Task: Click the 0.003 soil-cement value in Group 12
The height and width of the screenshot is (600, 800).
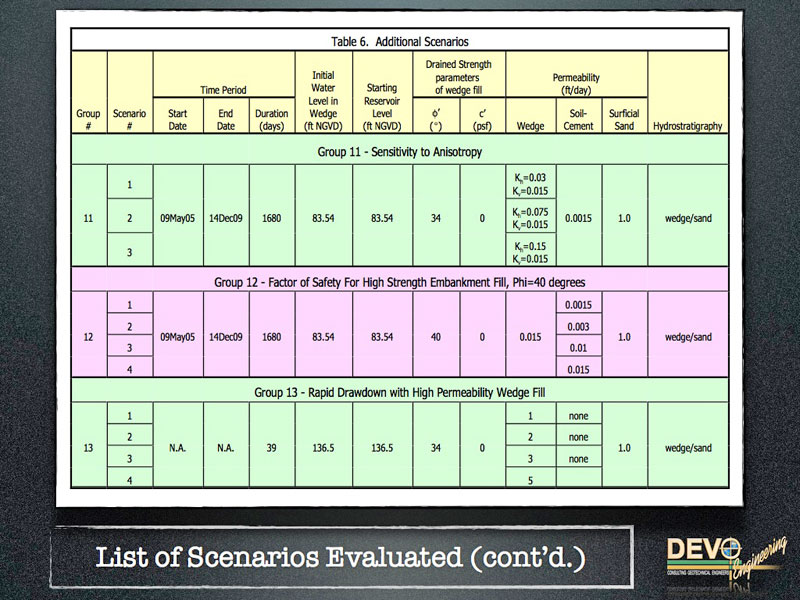Action: [x=577, y=326]
